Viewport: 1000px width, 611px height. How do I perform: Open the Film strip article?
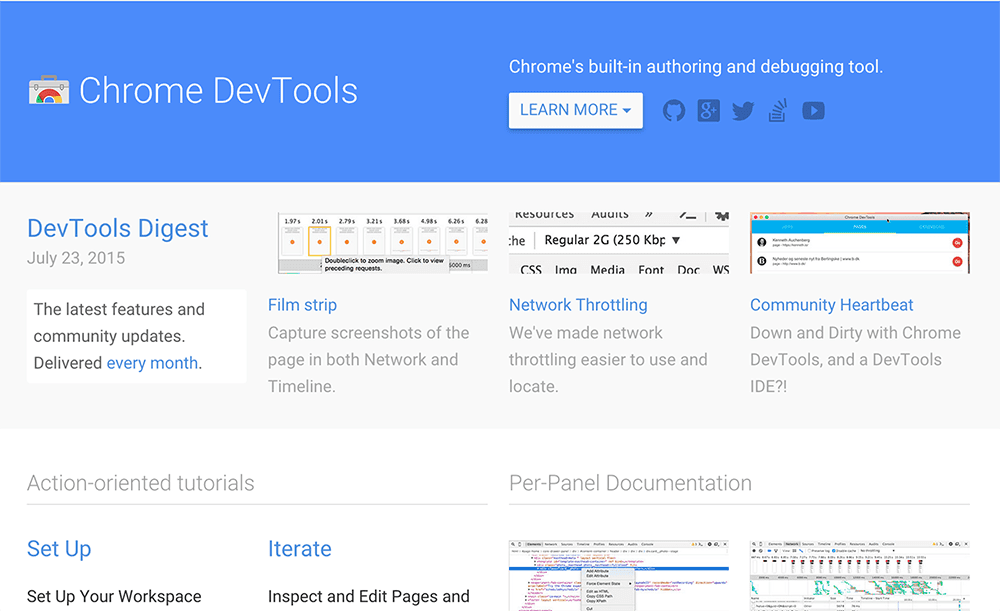(302, 305)
